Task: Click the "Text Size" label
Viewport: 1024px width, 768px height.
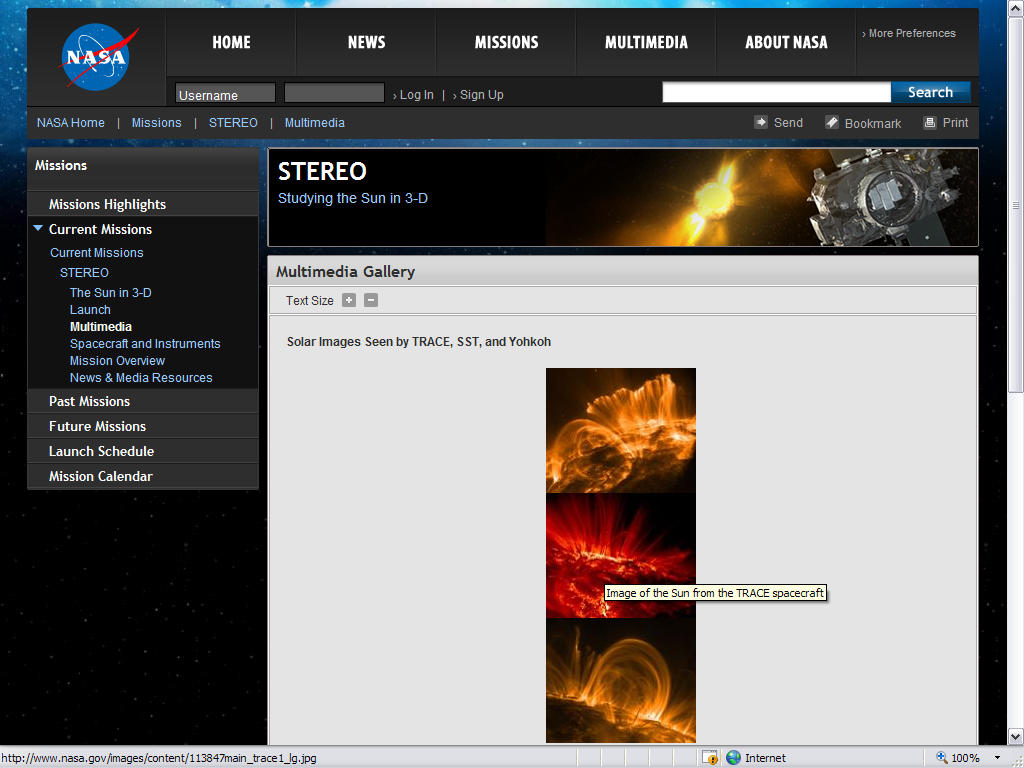Action: [x=310, y=300]
